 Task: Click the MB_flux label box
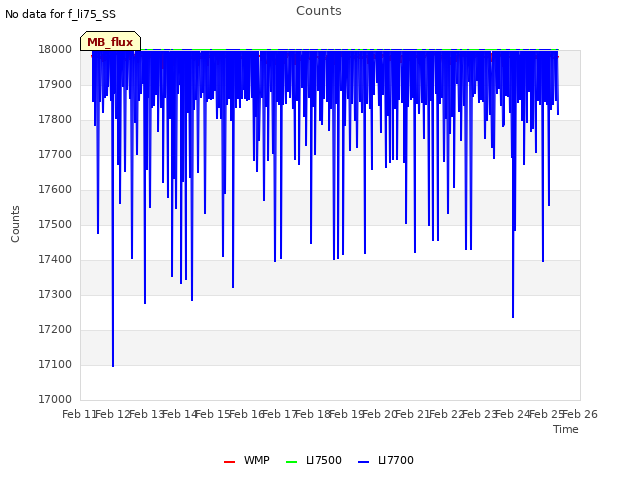110,42
